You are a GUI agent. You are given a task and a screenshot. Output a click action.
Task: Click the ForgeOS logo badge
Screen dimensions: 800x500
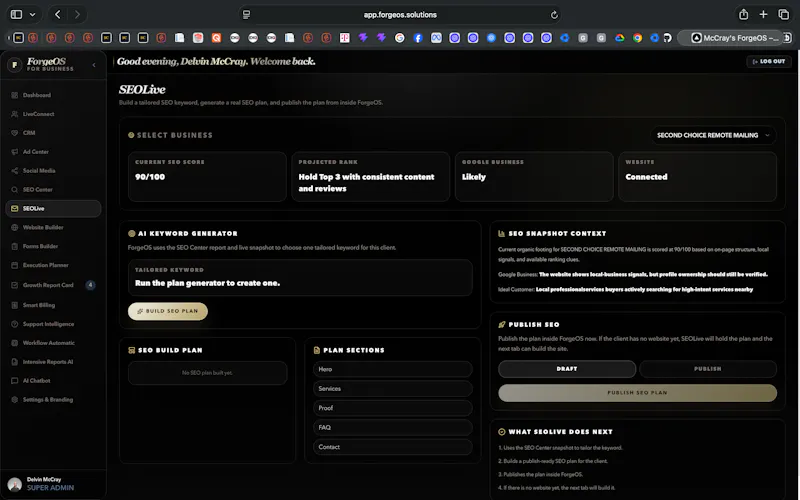click(15, 65)
